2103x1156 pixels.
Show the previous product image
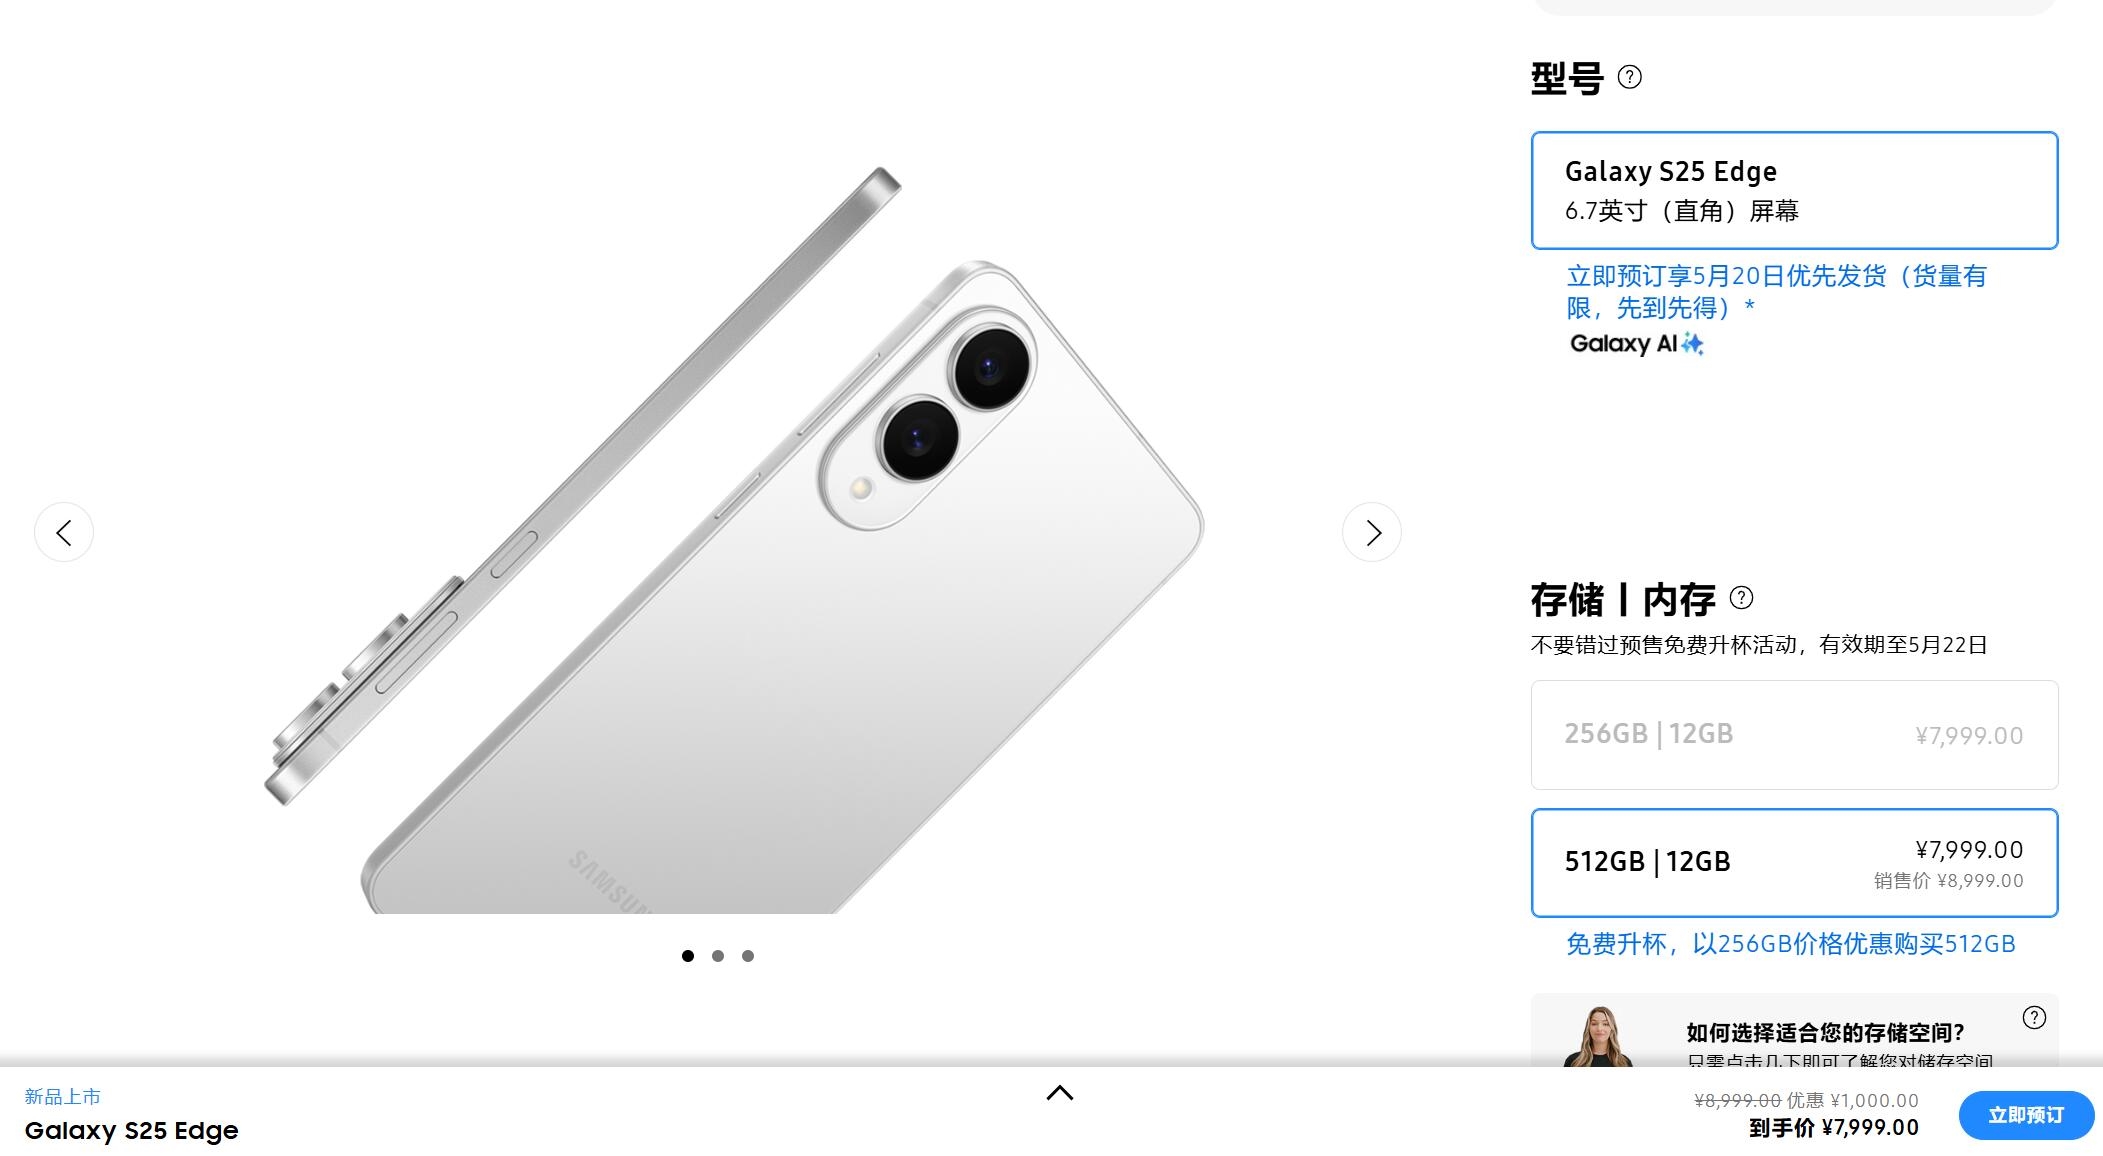(x=64, y=532)
